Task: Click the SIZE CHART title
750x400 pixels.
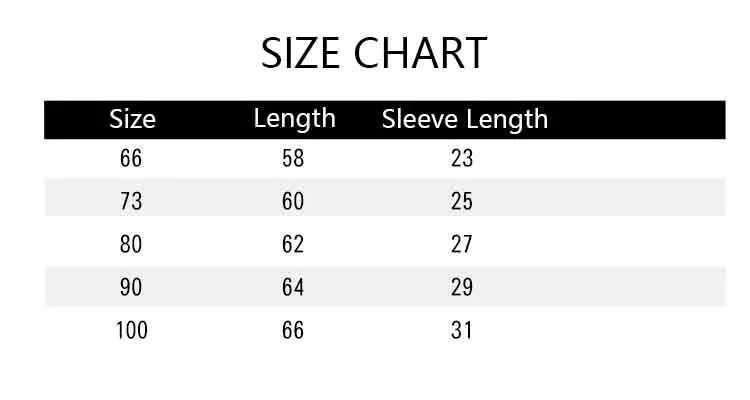Action: coord(374,53)
